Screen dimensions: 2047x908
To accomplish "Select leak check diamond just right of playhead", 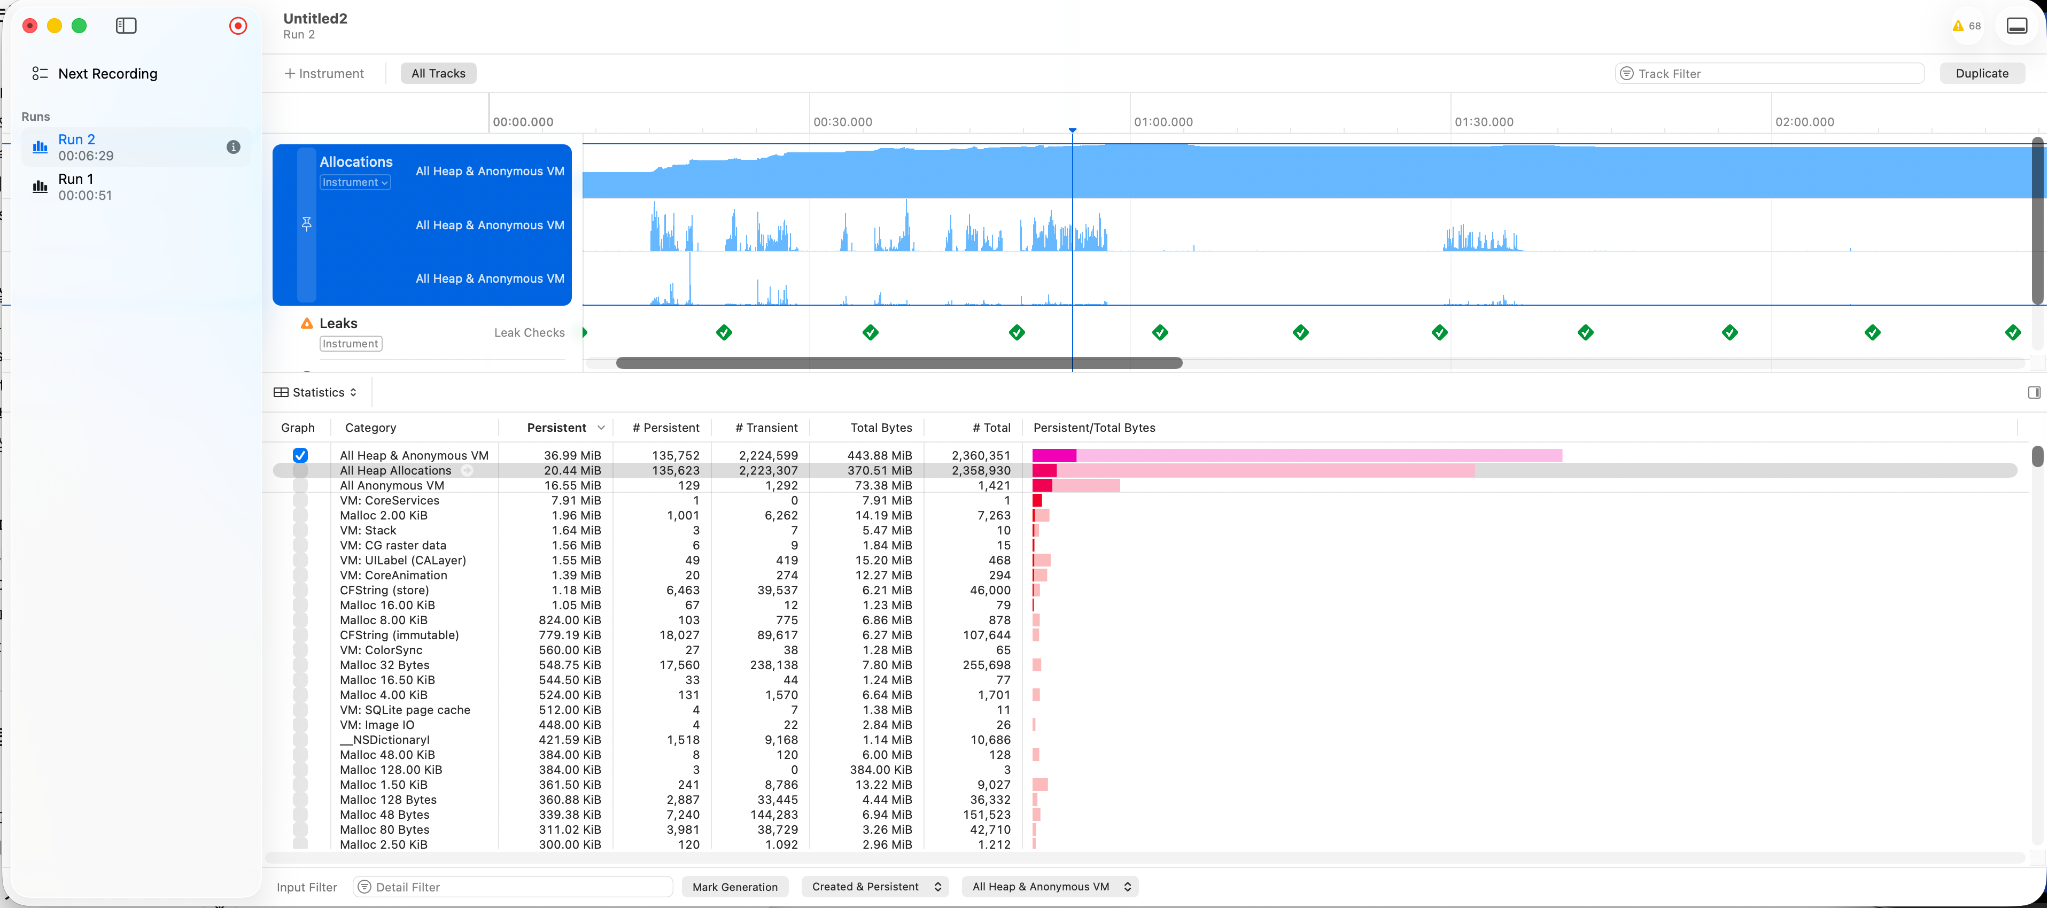I will pos(1160,333).
